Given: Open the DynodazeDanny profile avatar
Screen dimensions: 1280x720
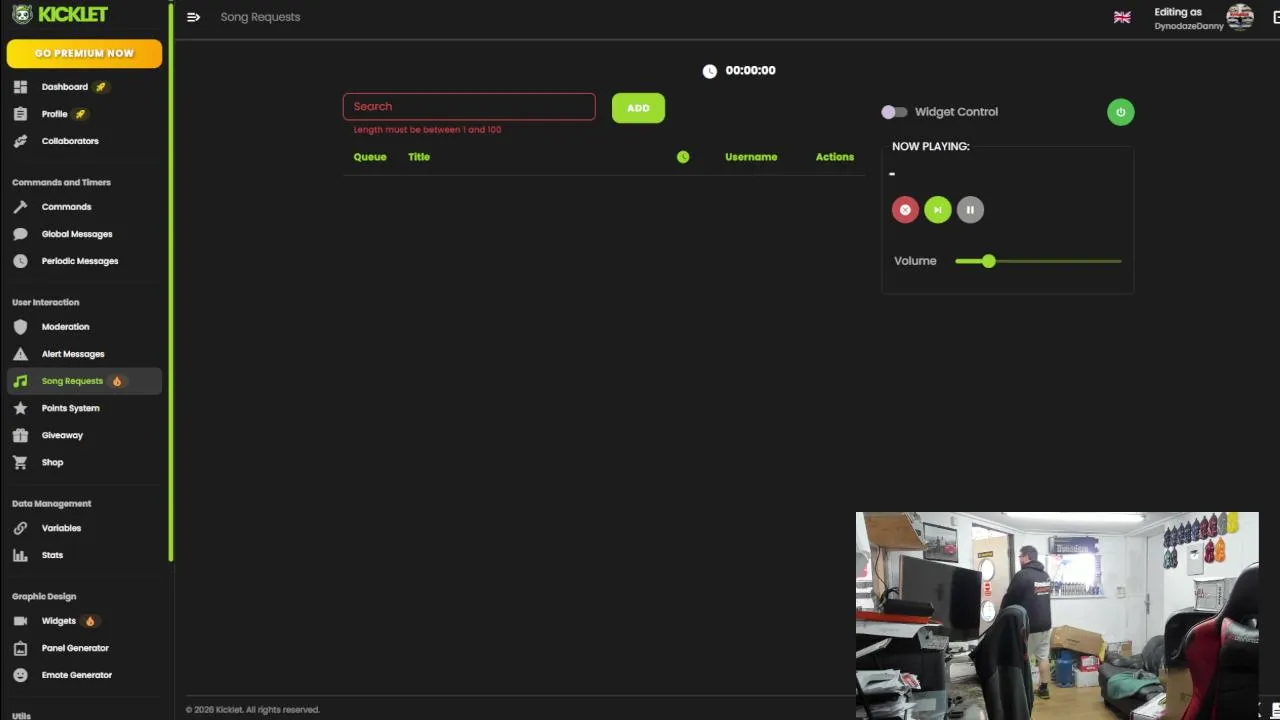Looking at the screenshot, I should [1240, 17].
